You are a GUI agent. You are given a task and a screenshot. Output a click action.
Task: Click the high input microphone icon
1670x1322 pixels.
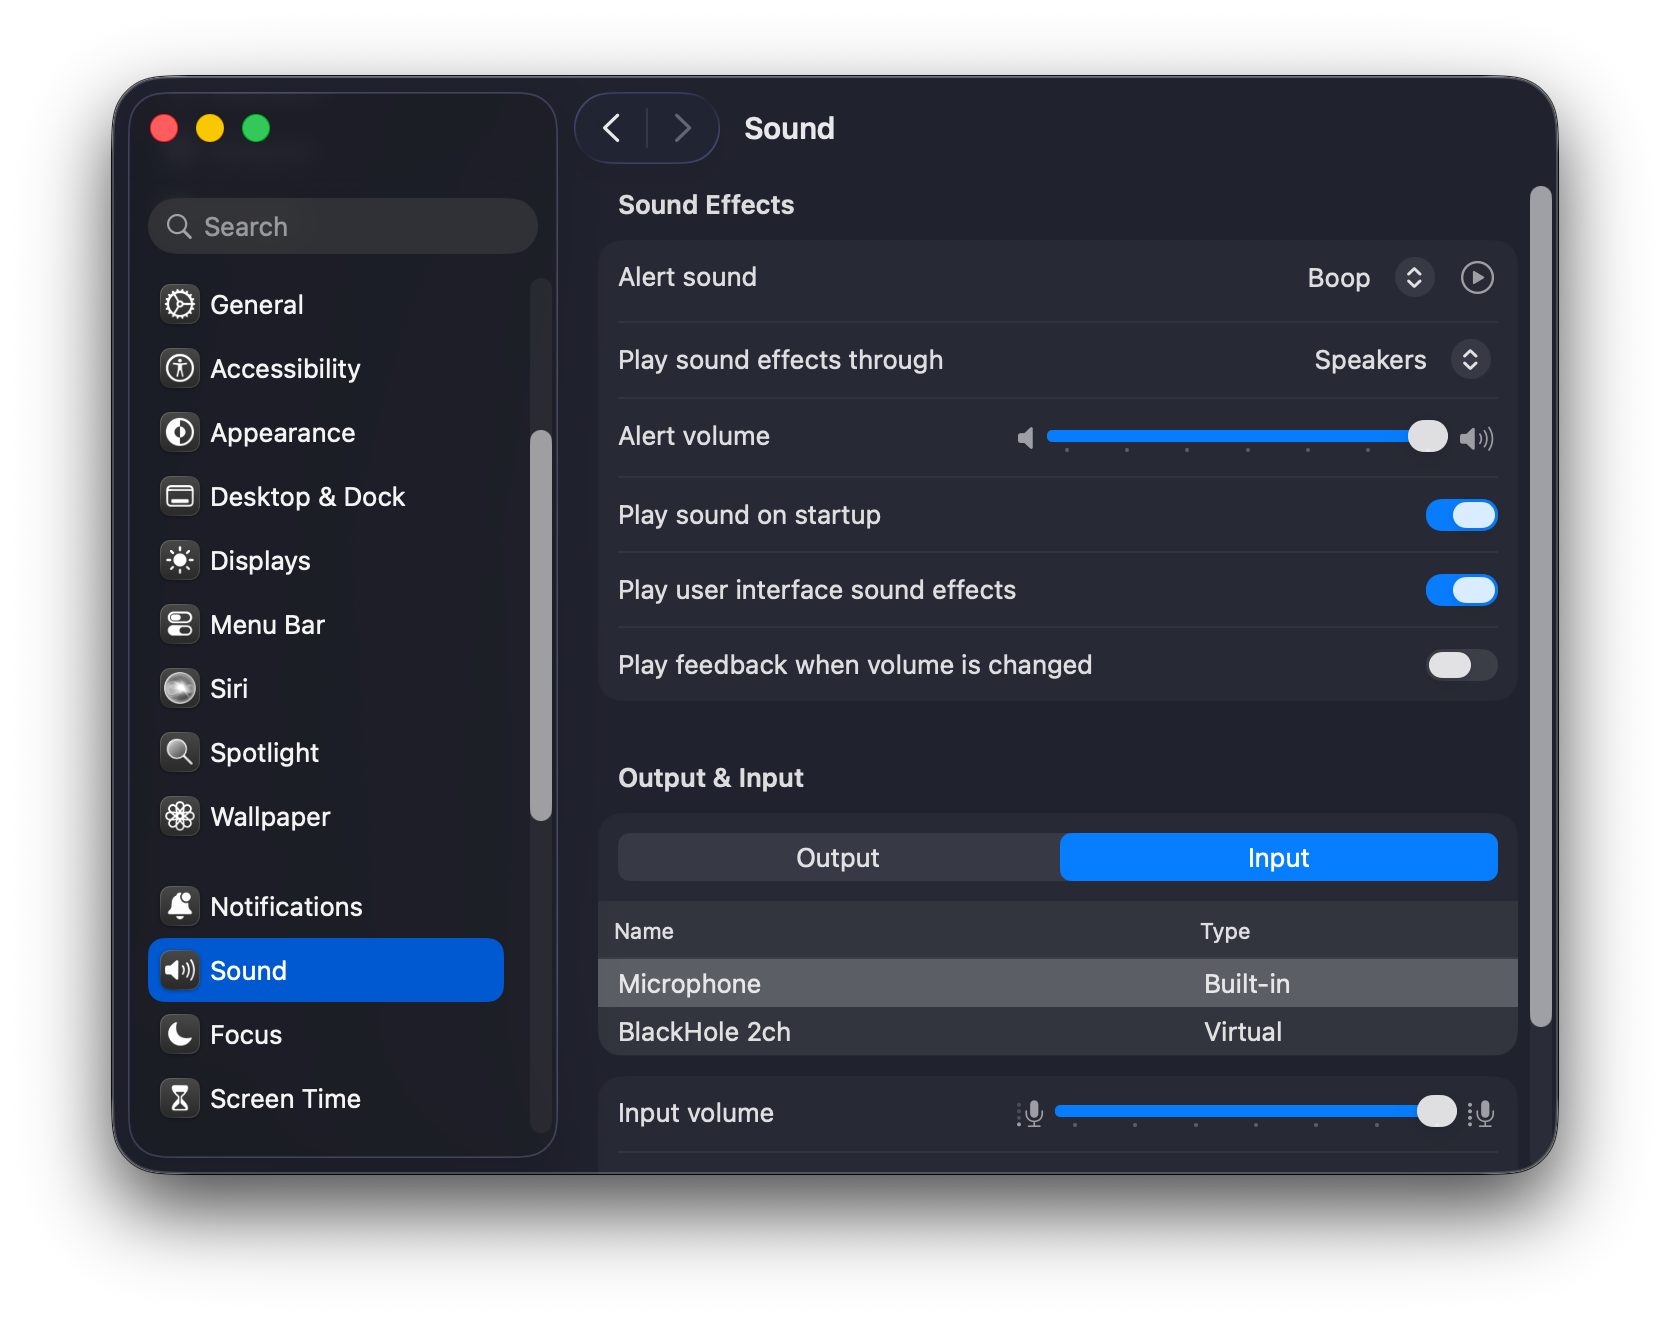1481,1113
